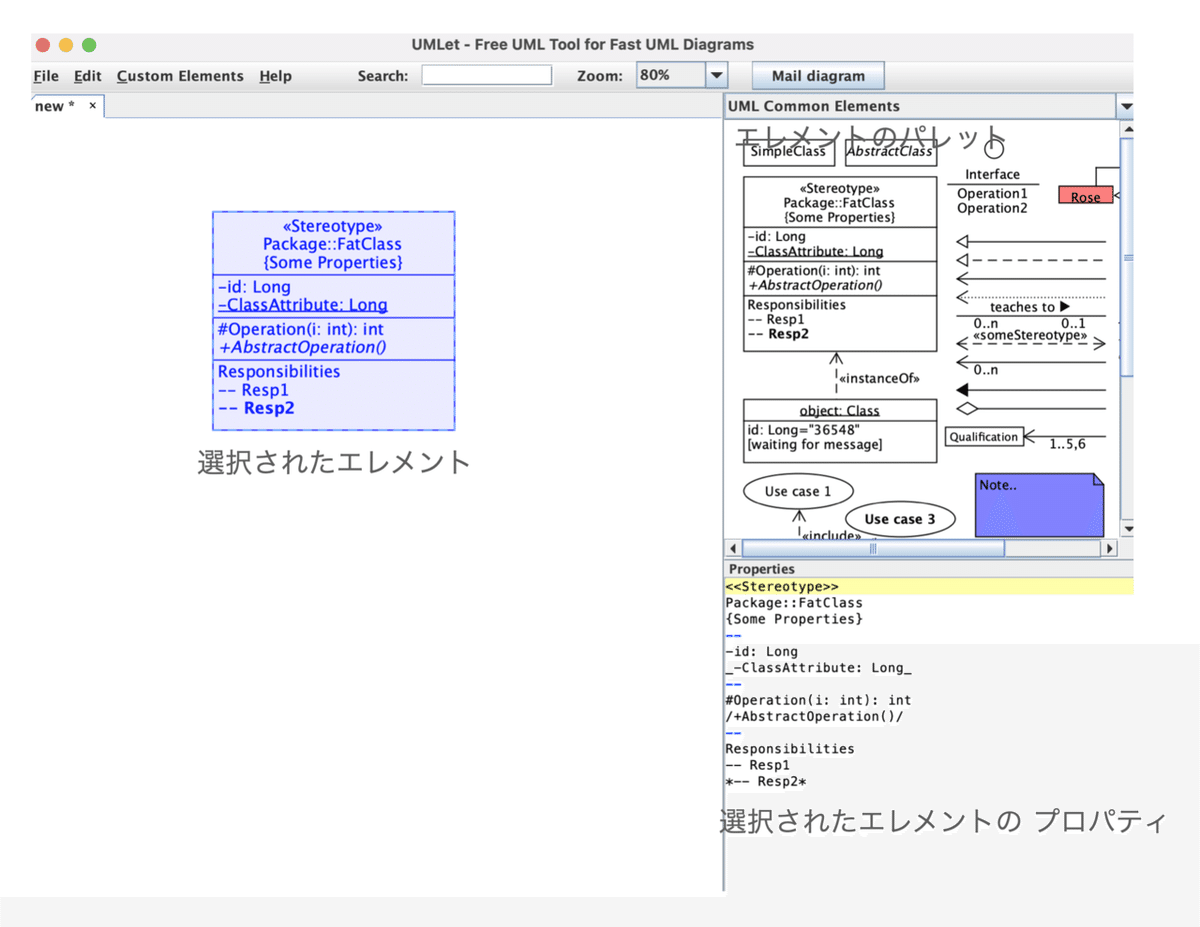Viewport: 1200px width, 927px height.
Task: Select the Interface circle element in palette
Action: coord(993,150)
